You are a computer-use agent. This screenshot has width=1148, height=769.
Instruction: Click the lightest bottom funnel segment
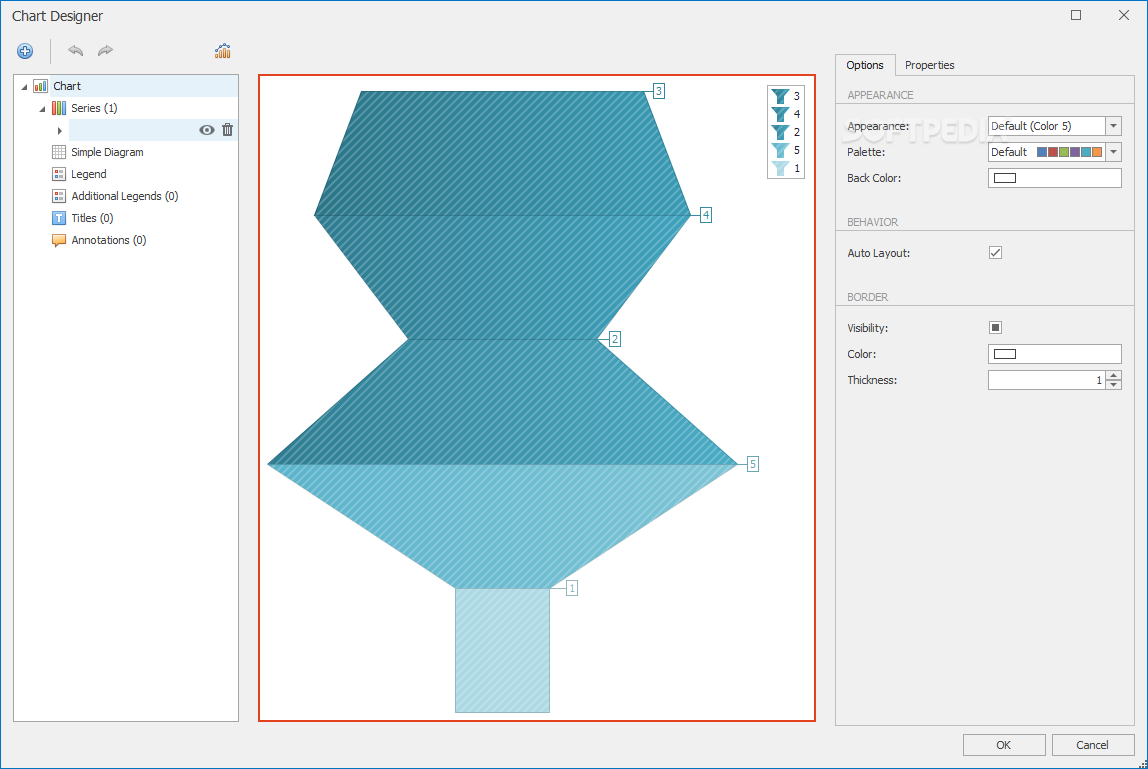[502, 650]
